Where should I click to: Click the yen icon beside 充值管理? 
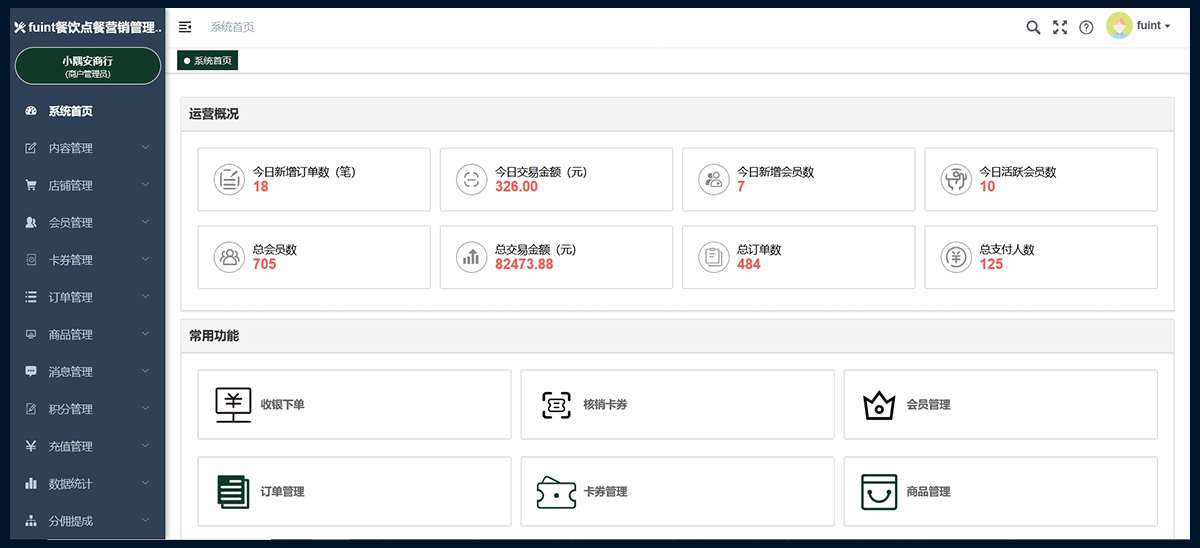click(30, 446)
